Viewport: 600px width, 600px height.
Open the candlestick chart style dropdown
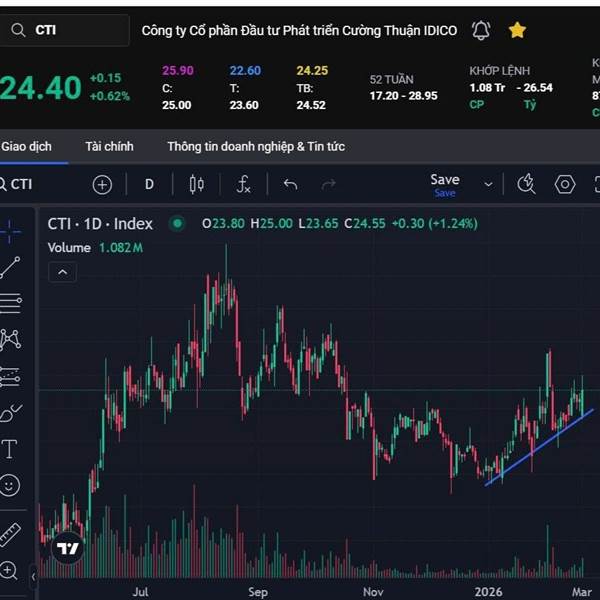(x=196, y=184)
